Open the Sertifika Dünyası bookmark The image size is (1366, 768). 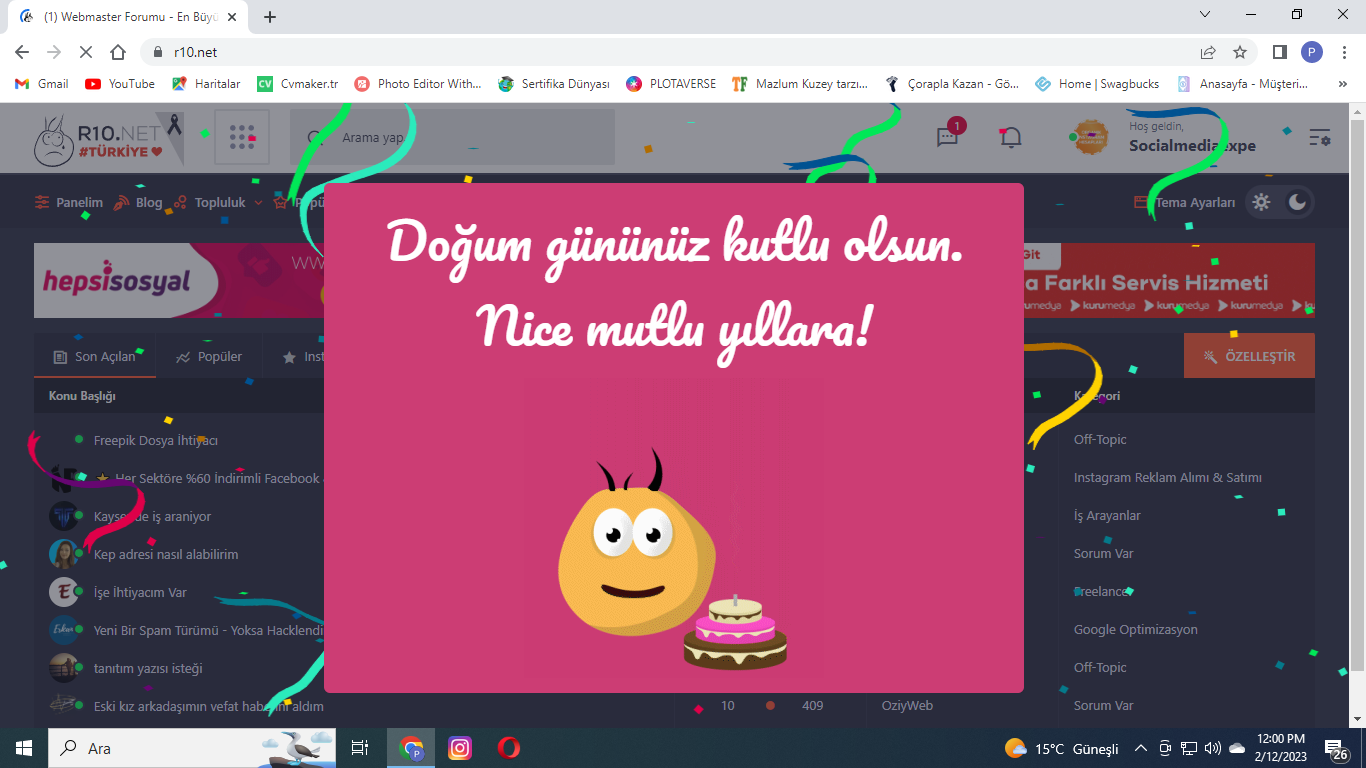pos(554,84)
